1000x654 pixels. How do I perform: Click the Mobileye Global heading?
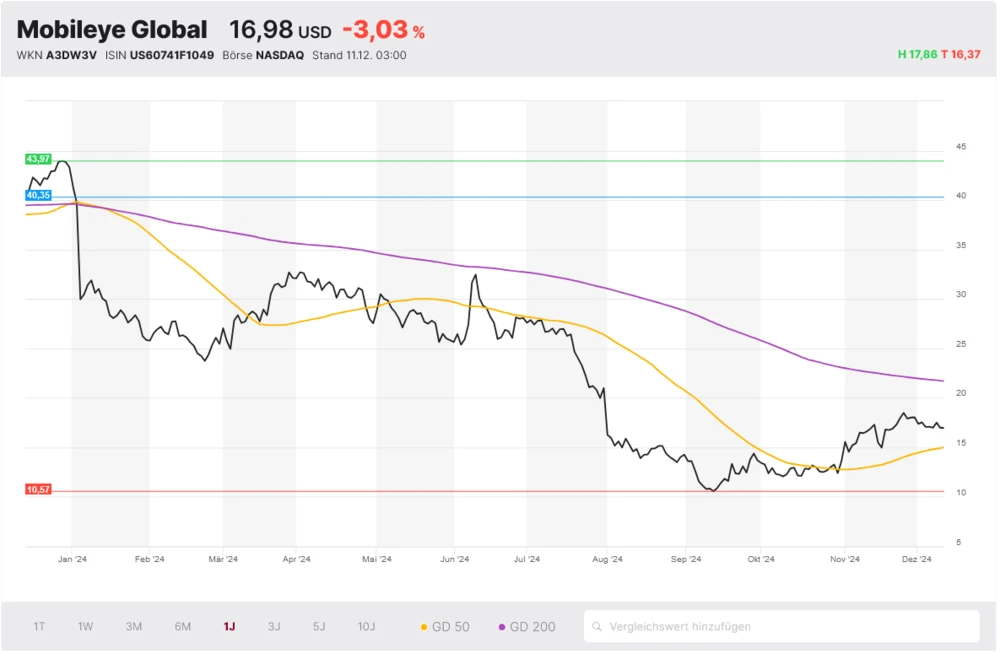pyautogui.click(x=112, y=30)
